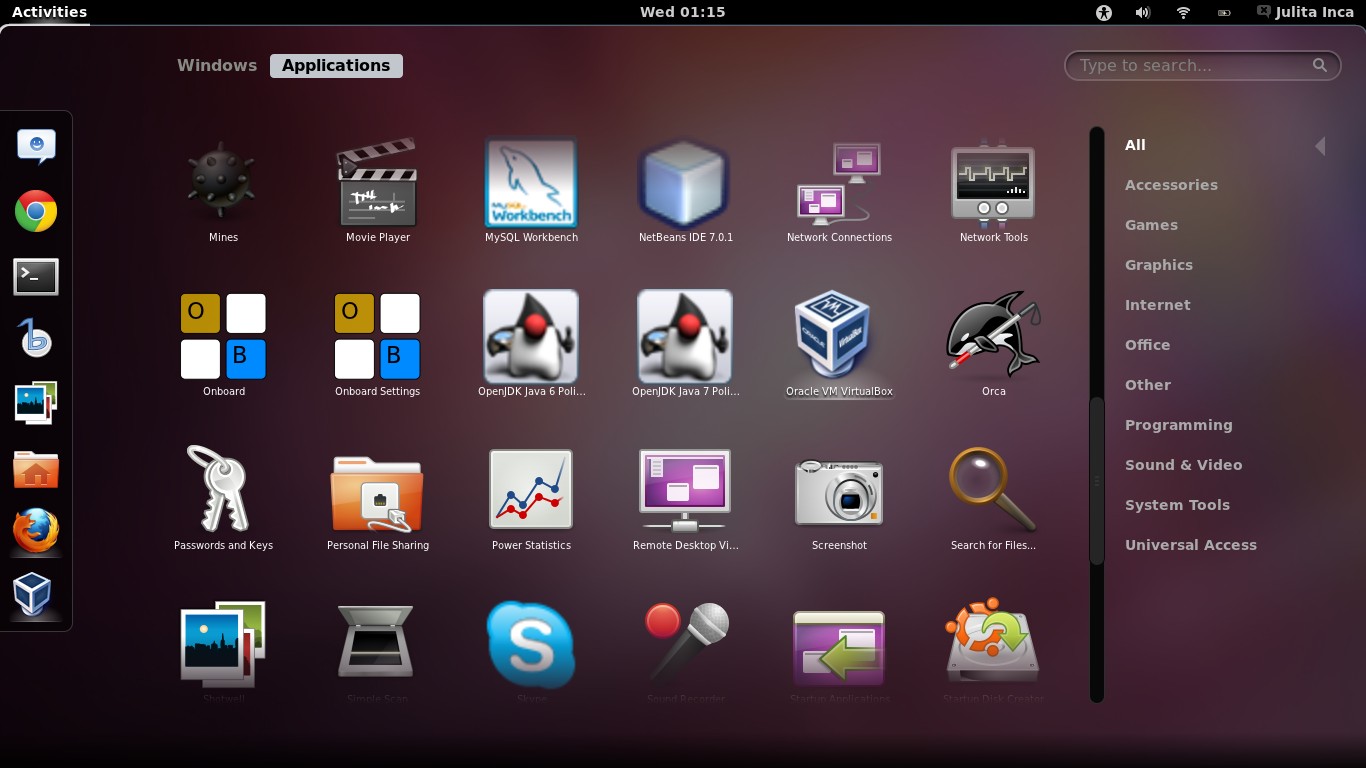
Task: Select the Universal Access category
Action: point(1191,545)
